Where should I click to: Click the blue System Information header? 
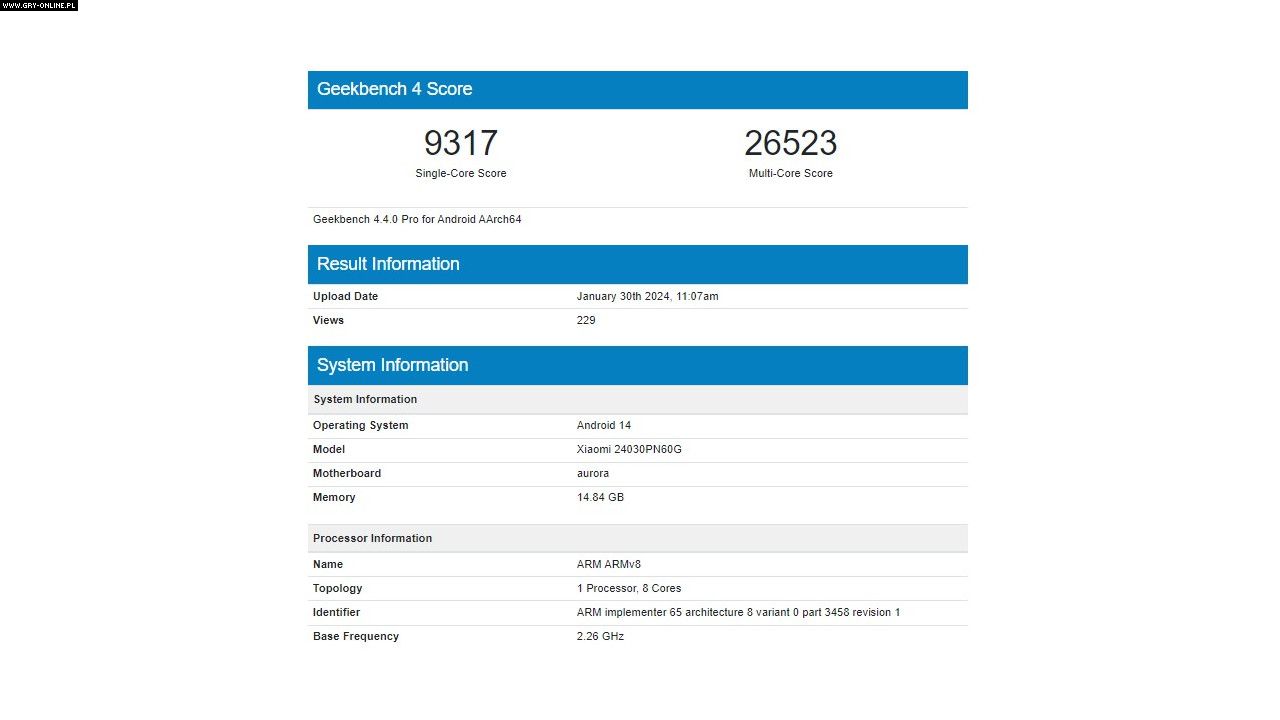[392, 365]
